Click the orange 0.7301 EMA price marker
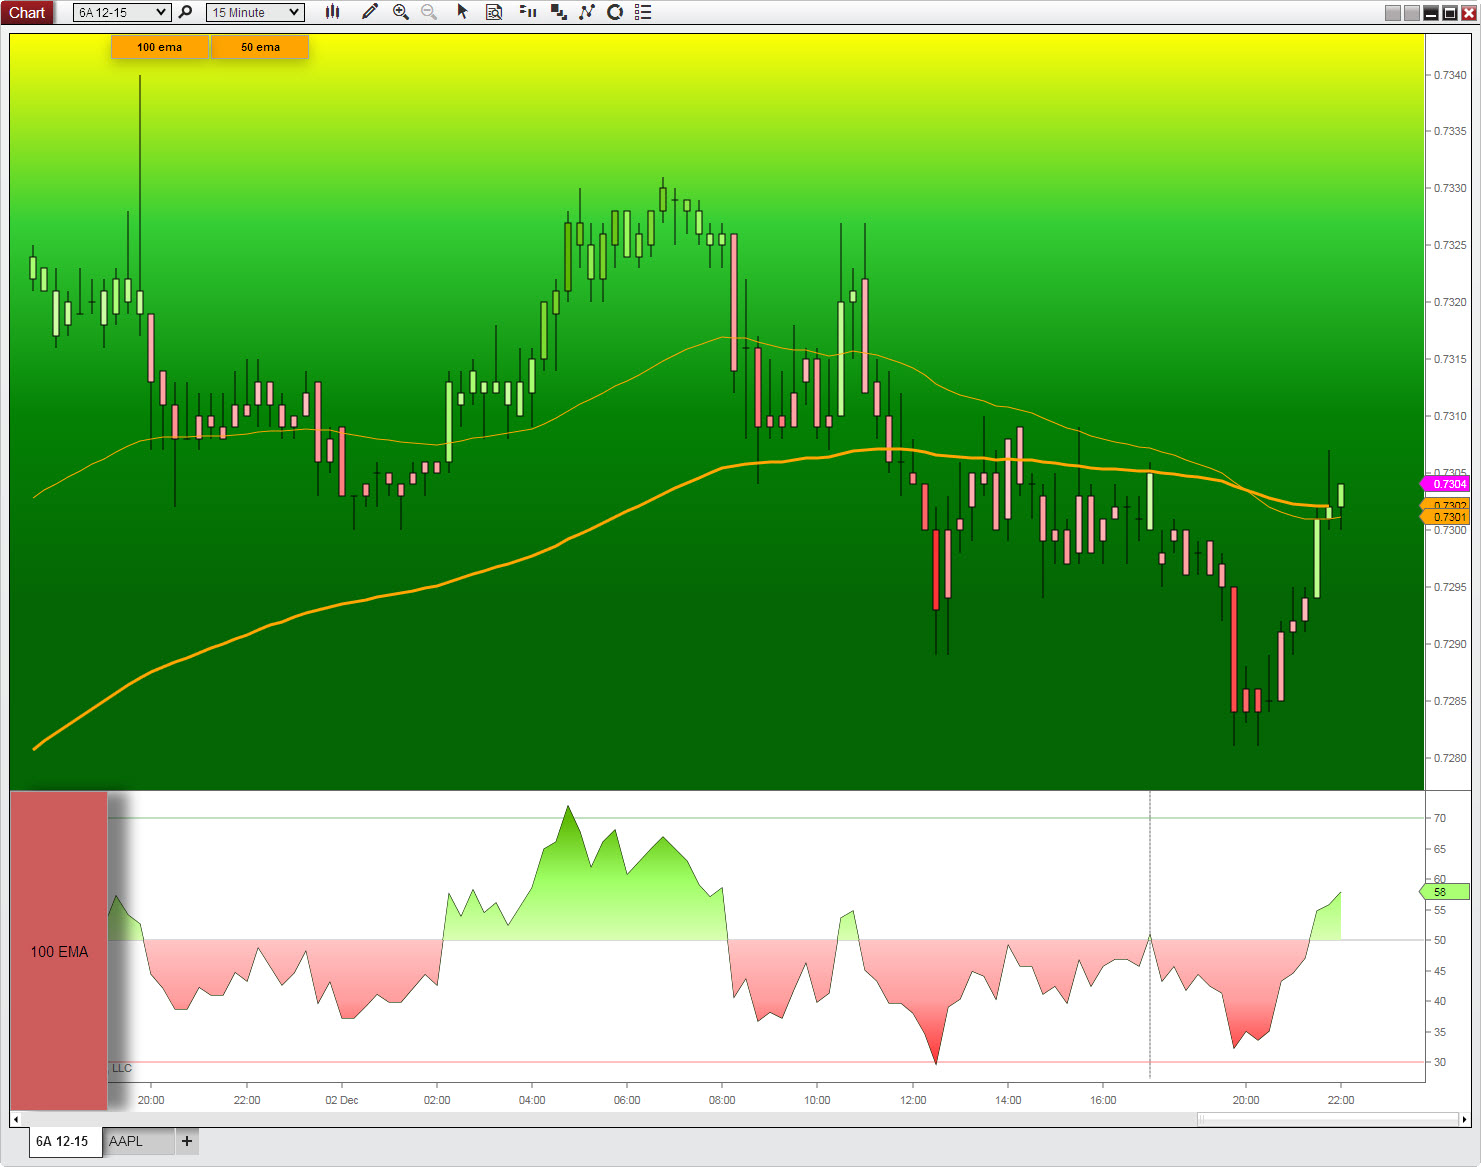The width and height of the screenshot is (1481, 1167). 1446,517
